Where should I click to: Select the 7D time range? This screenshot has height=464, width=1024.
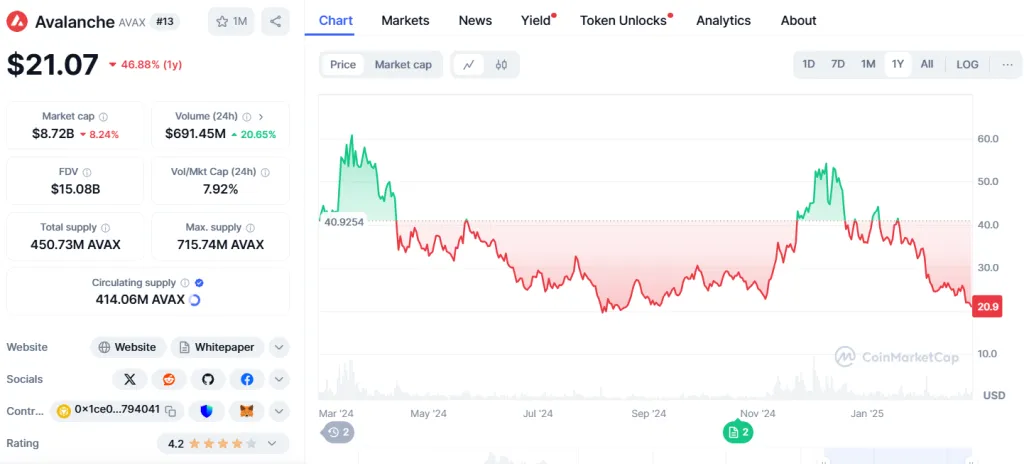(838, 64)
